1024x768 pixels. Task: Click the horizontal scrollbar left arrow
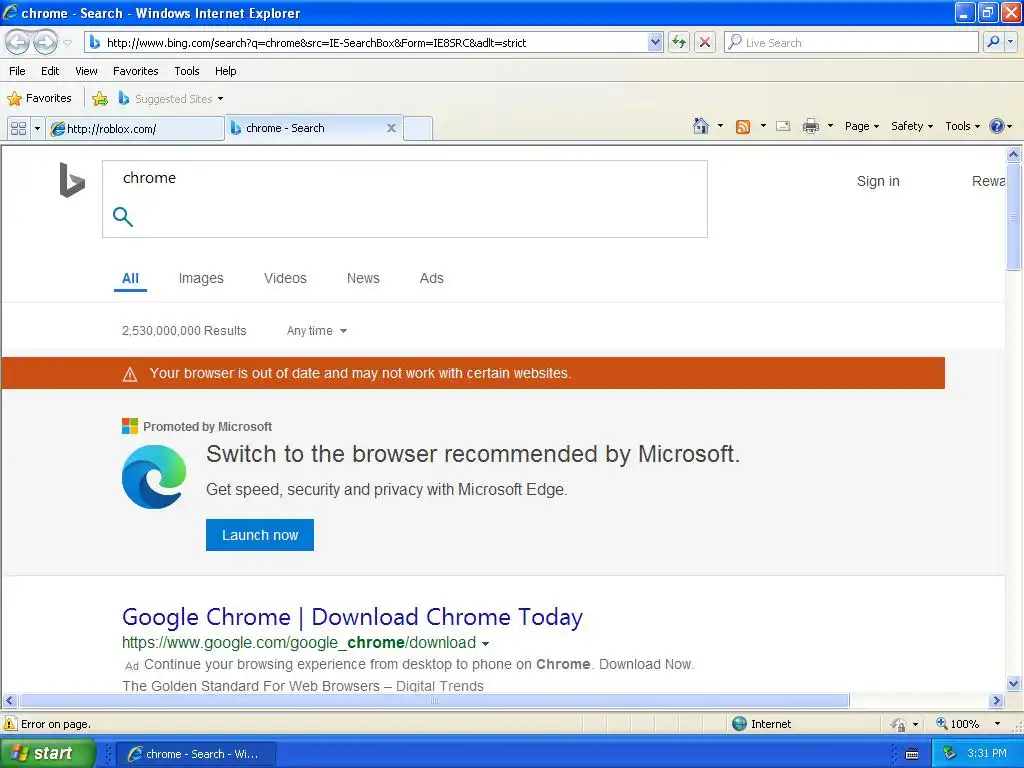[x=9, y=701]
